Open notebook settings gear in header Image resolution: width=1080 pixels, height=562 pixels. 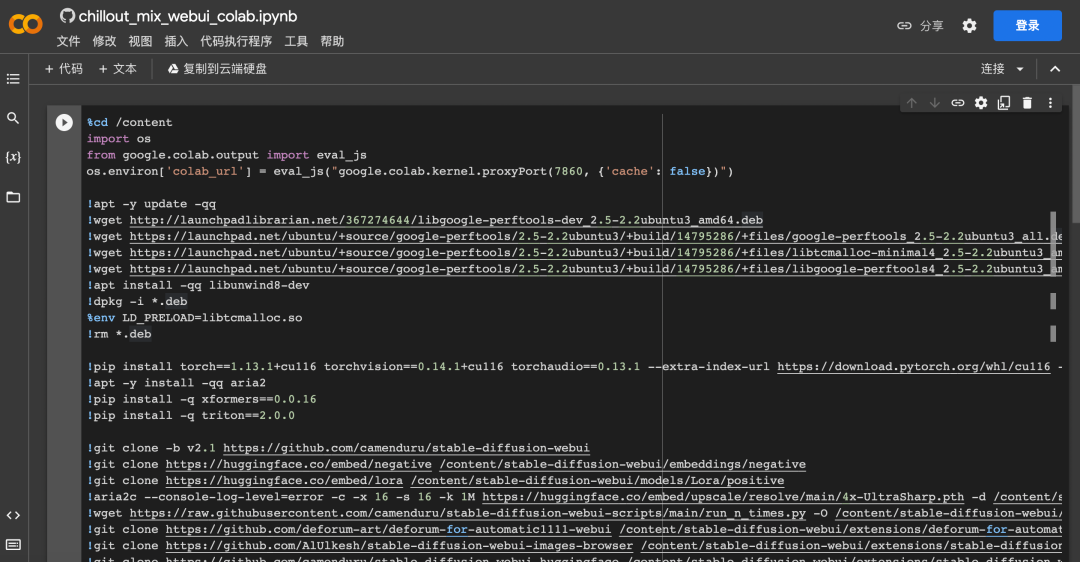tap(969, 25)
